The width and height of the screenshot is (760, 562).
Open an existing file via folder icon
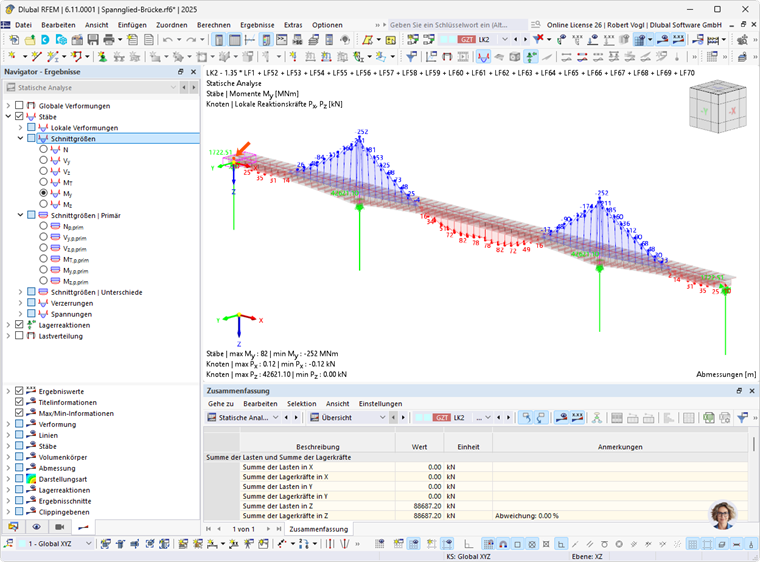pyautogui.click(x=30, y=40)
